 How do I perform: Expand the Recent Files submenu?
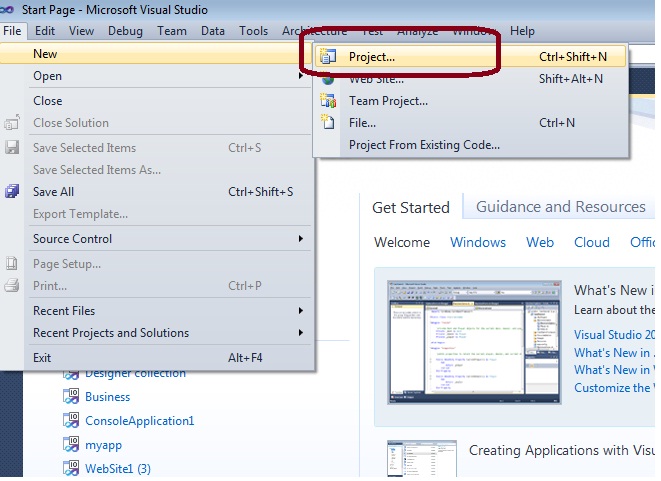(x=300, y=311)
